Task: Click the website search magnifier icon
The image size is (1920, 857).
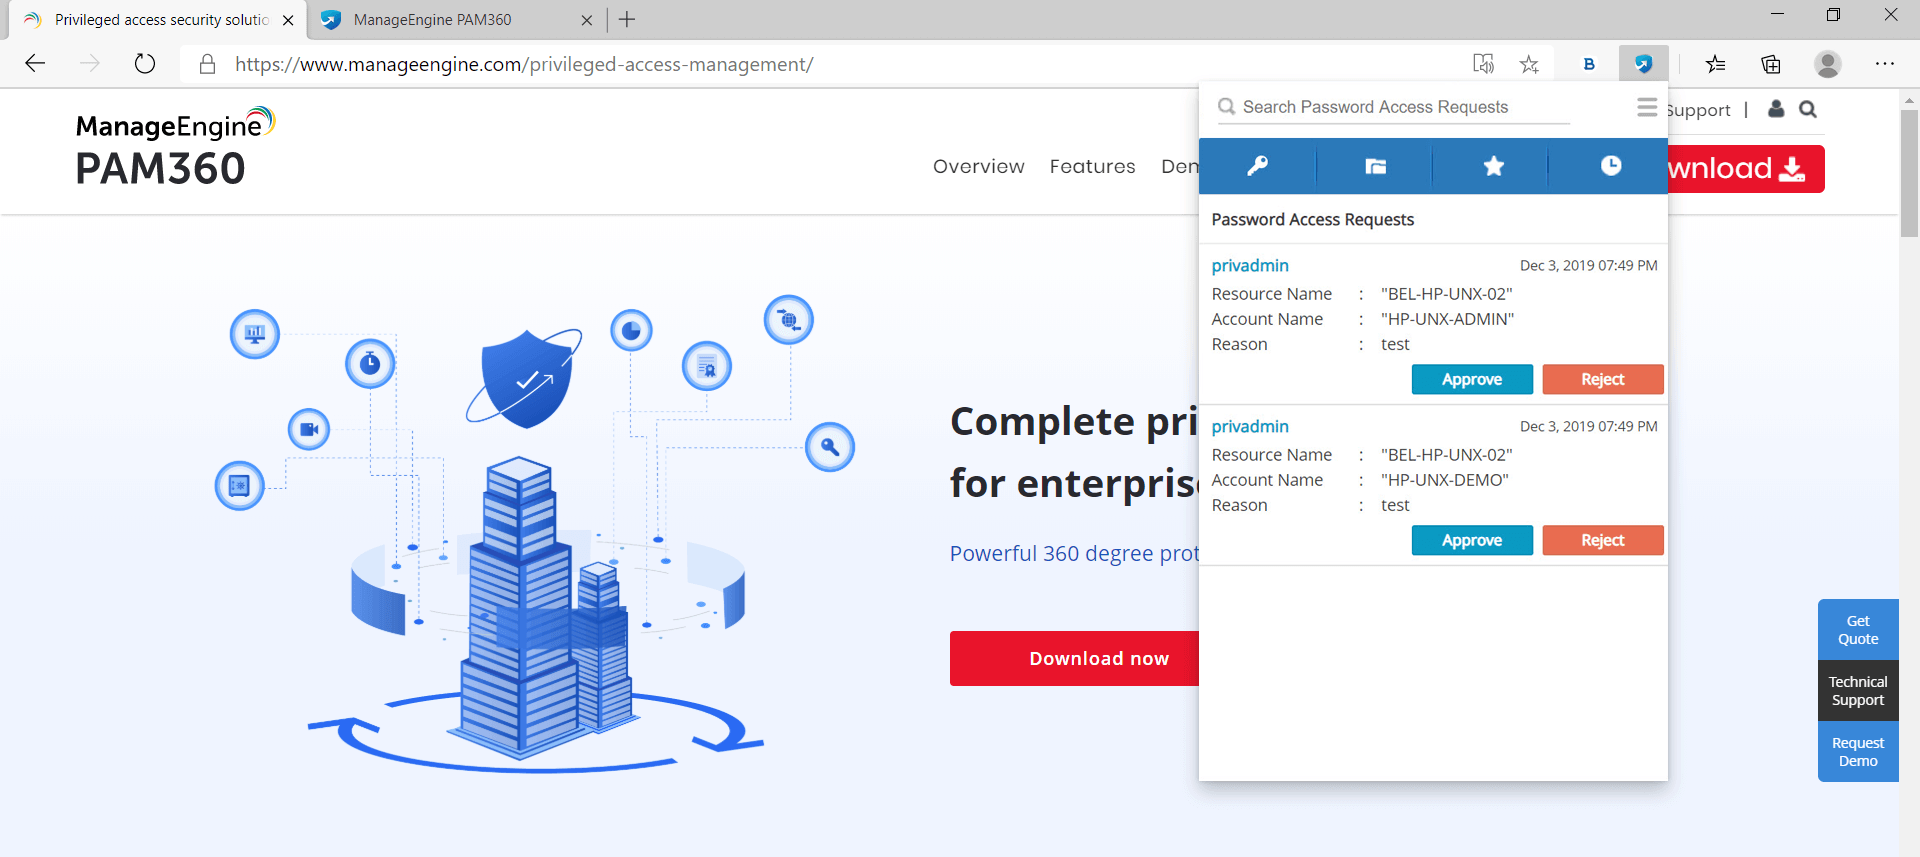Action: pos(1808,109)
